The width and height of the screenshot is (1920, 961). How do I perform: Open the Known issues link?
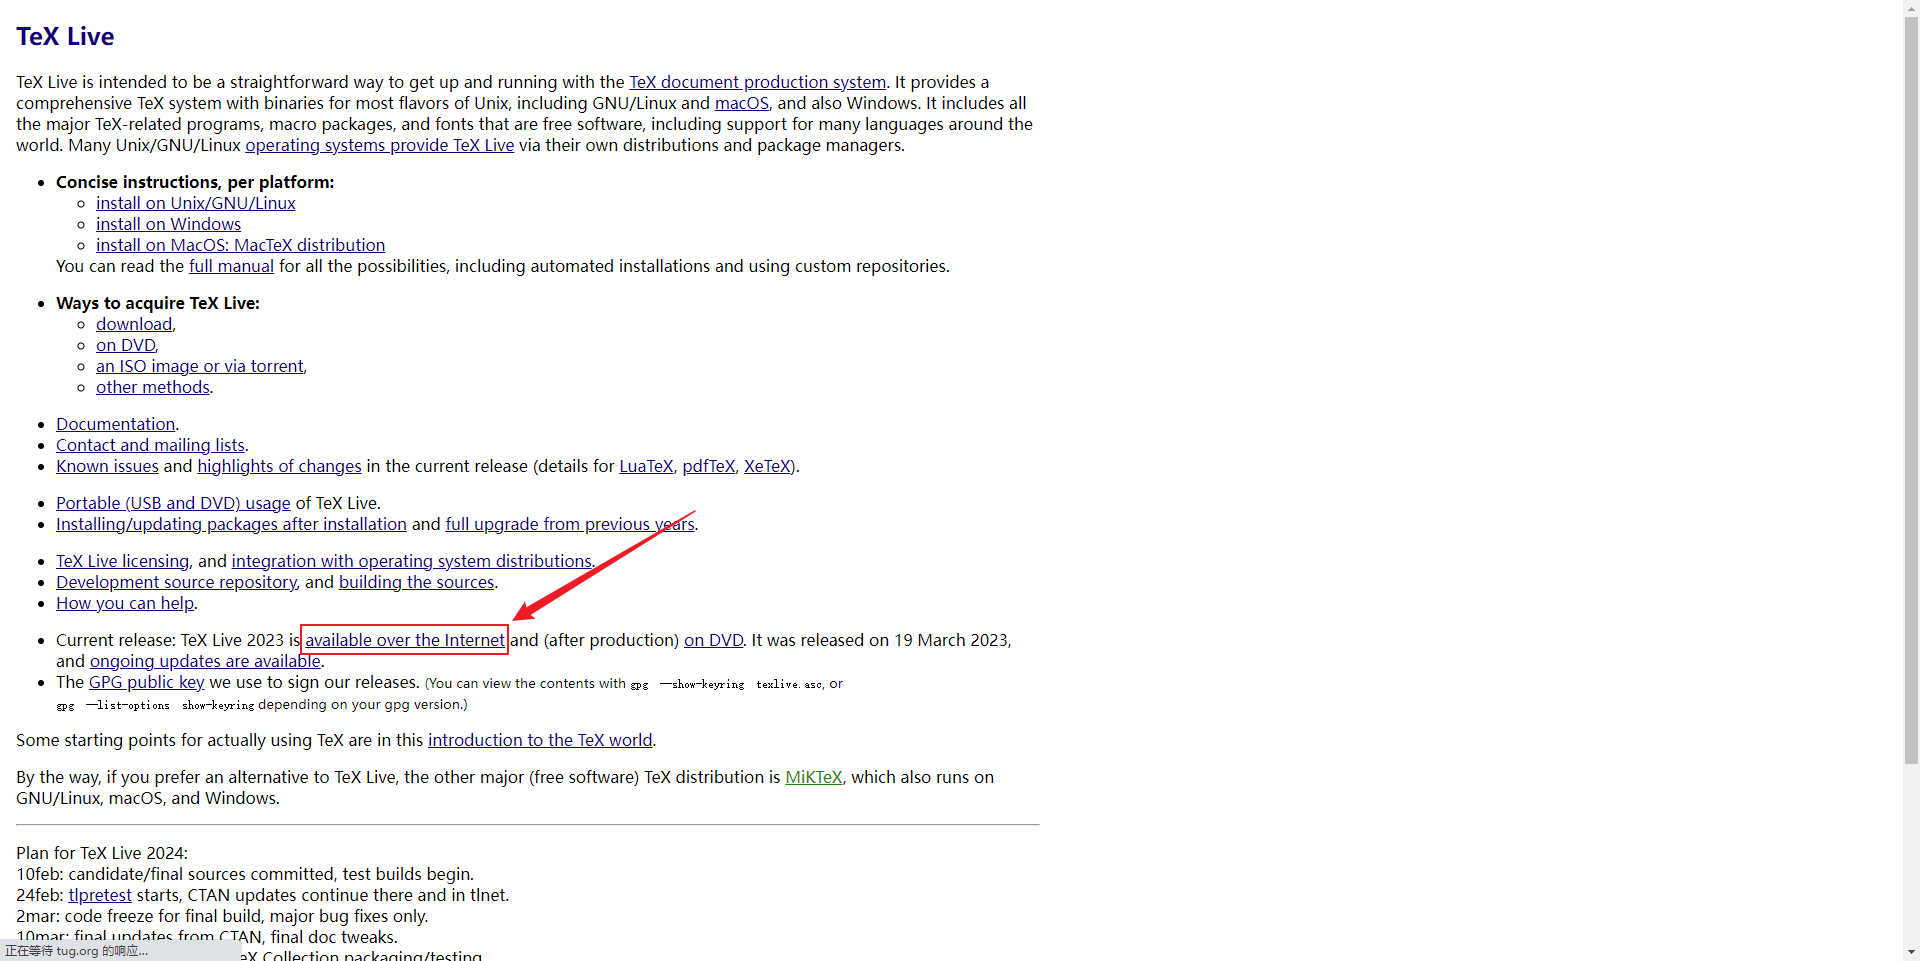click(x=107, y=466)
